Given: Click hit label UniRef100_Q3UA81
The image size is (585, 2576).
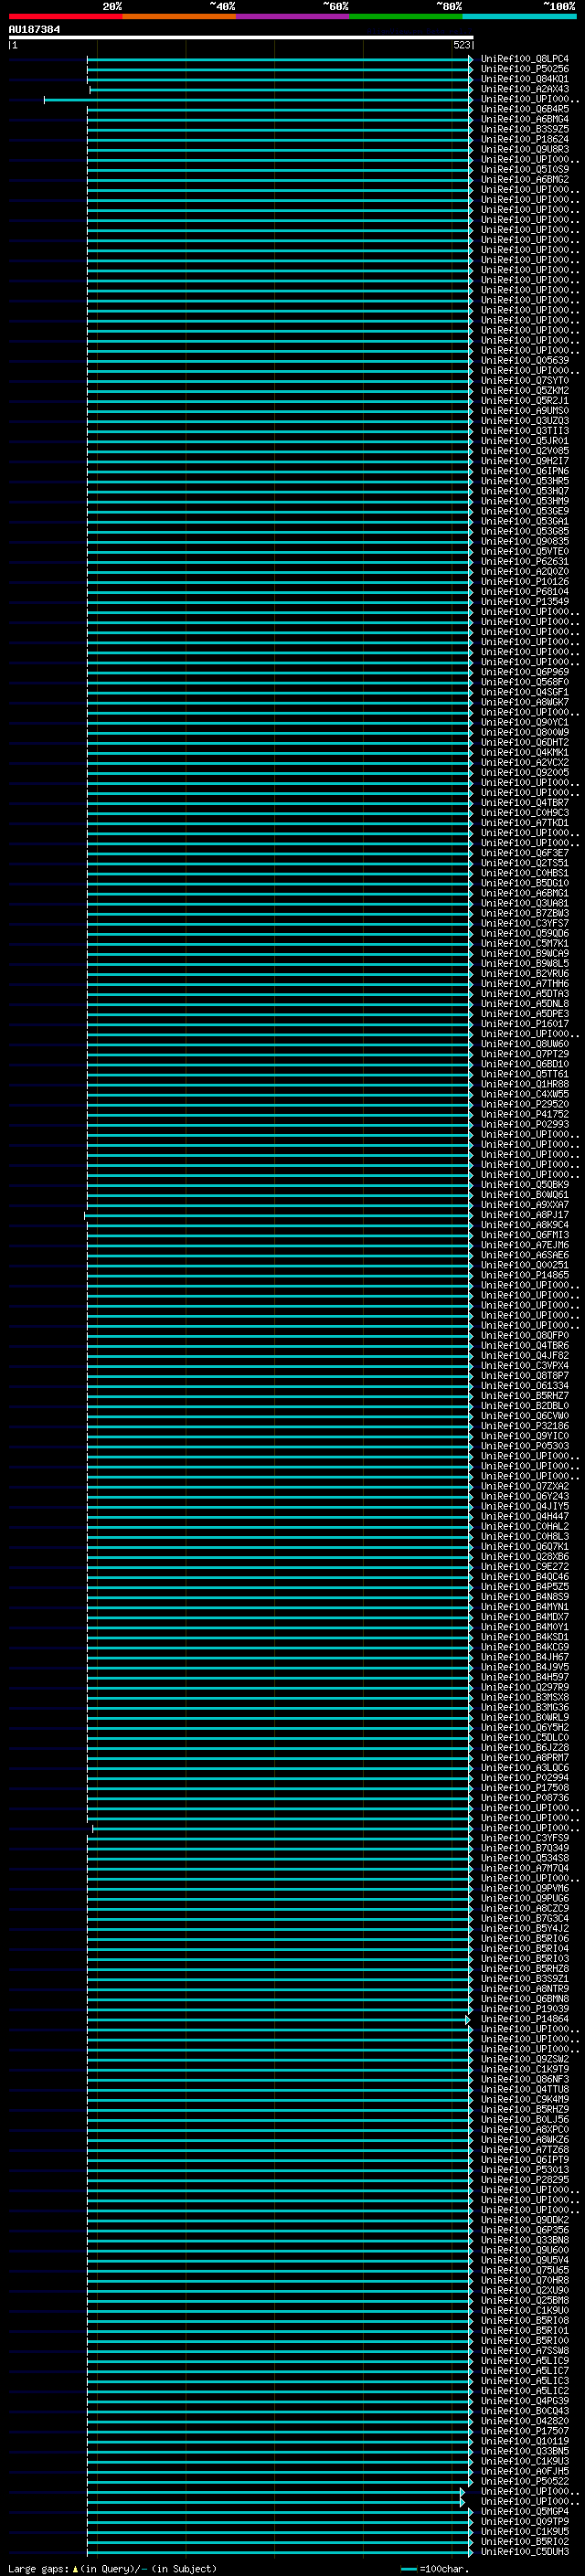Looking at the screenshot, I should click(x=524, y=903).
